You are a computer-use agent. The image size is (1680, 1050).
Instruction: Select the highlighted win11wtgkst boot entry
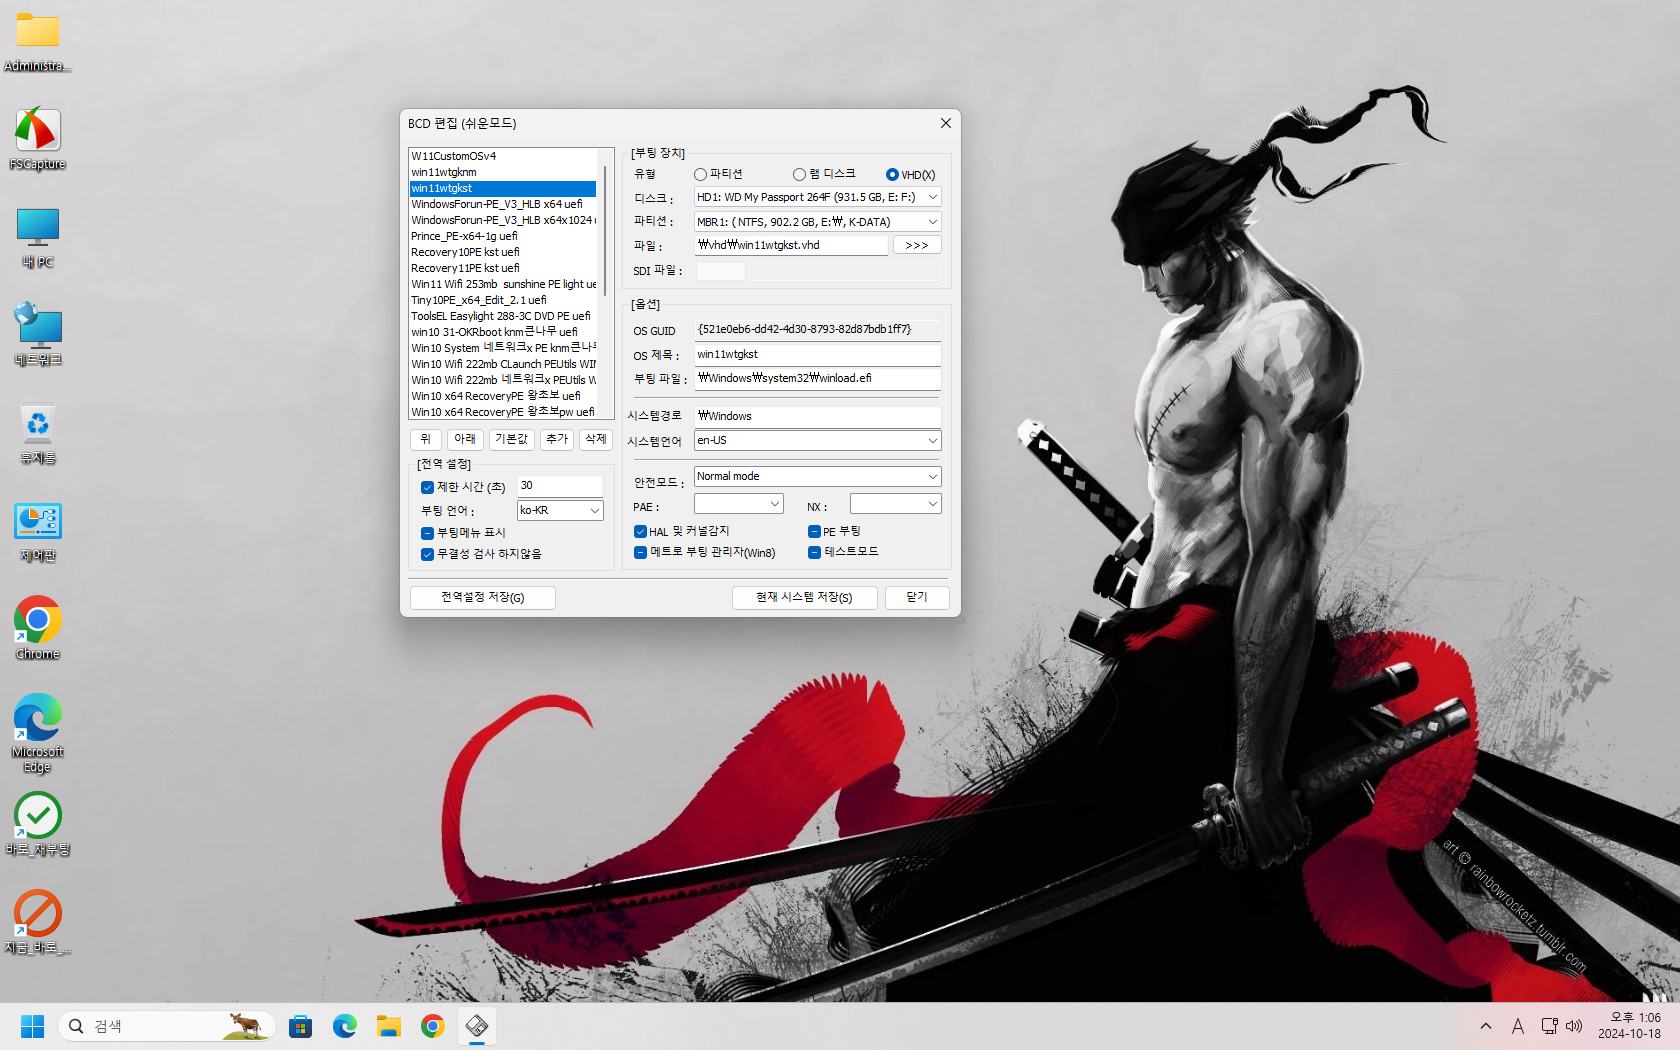tap(503, 188)
